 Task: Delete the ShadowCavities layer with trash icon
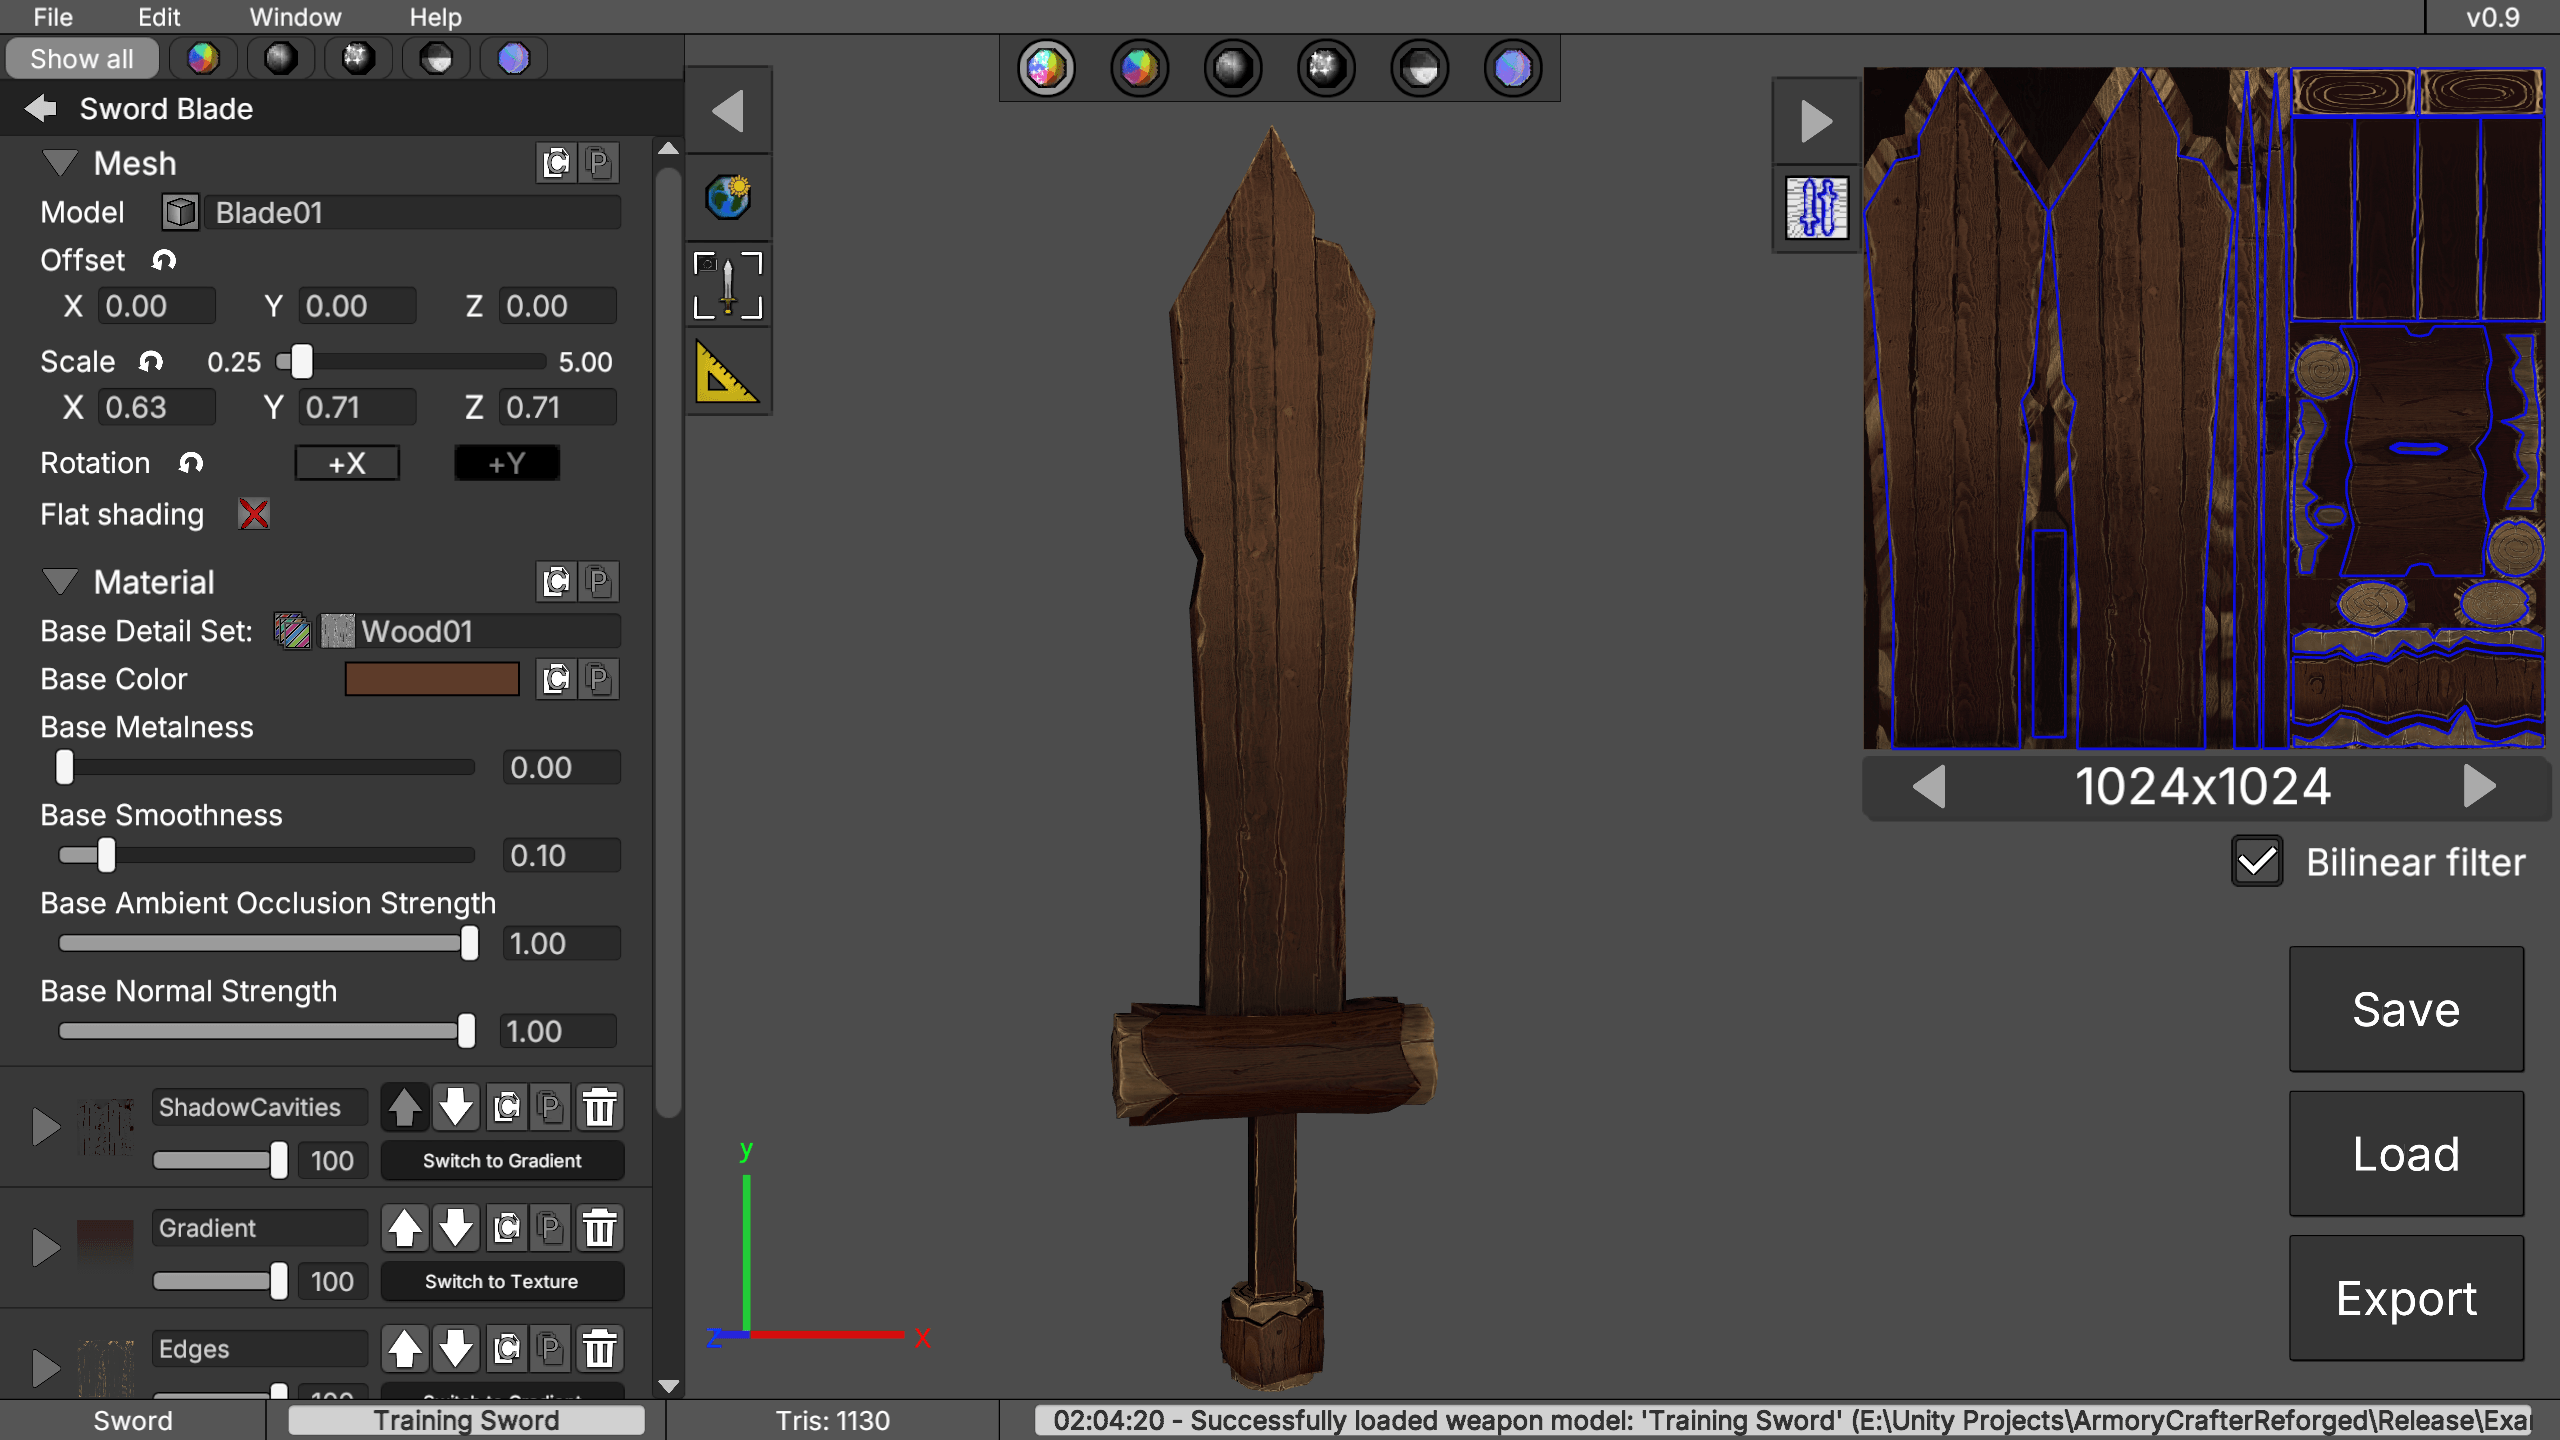(x=600, y=1107)
